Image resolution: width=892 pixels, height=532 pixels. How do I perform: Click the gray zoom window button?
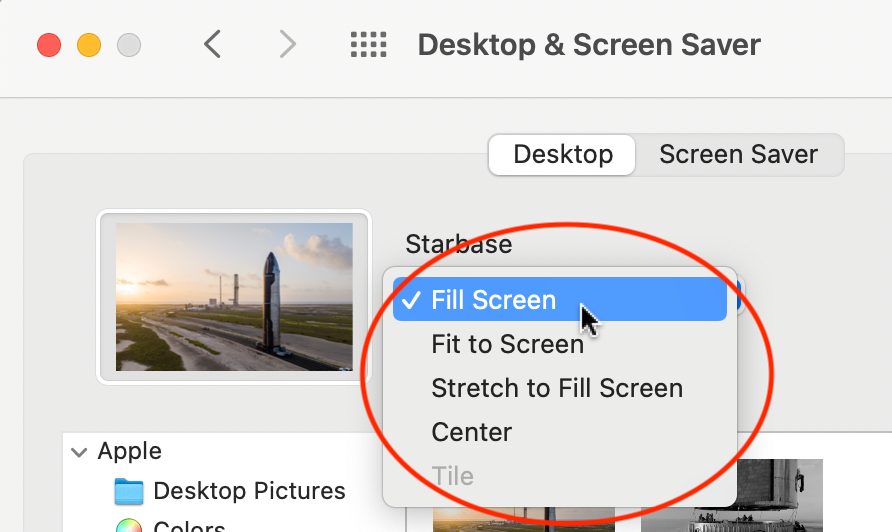click(129, 45)
